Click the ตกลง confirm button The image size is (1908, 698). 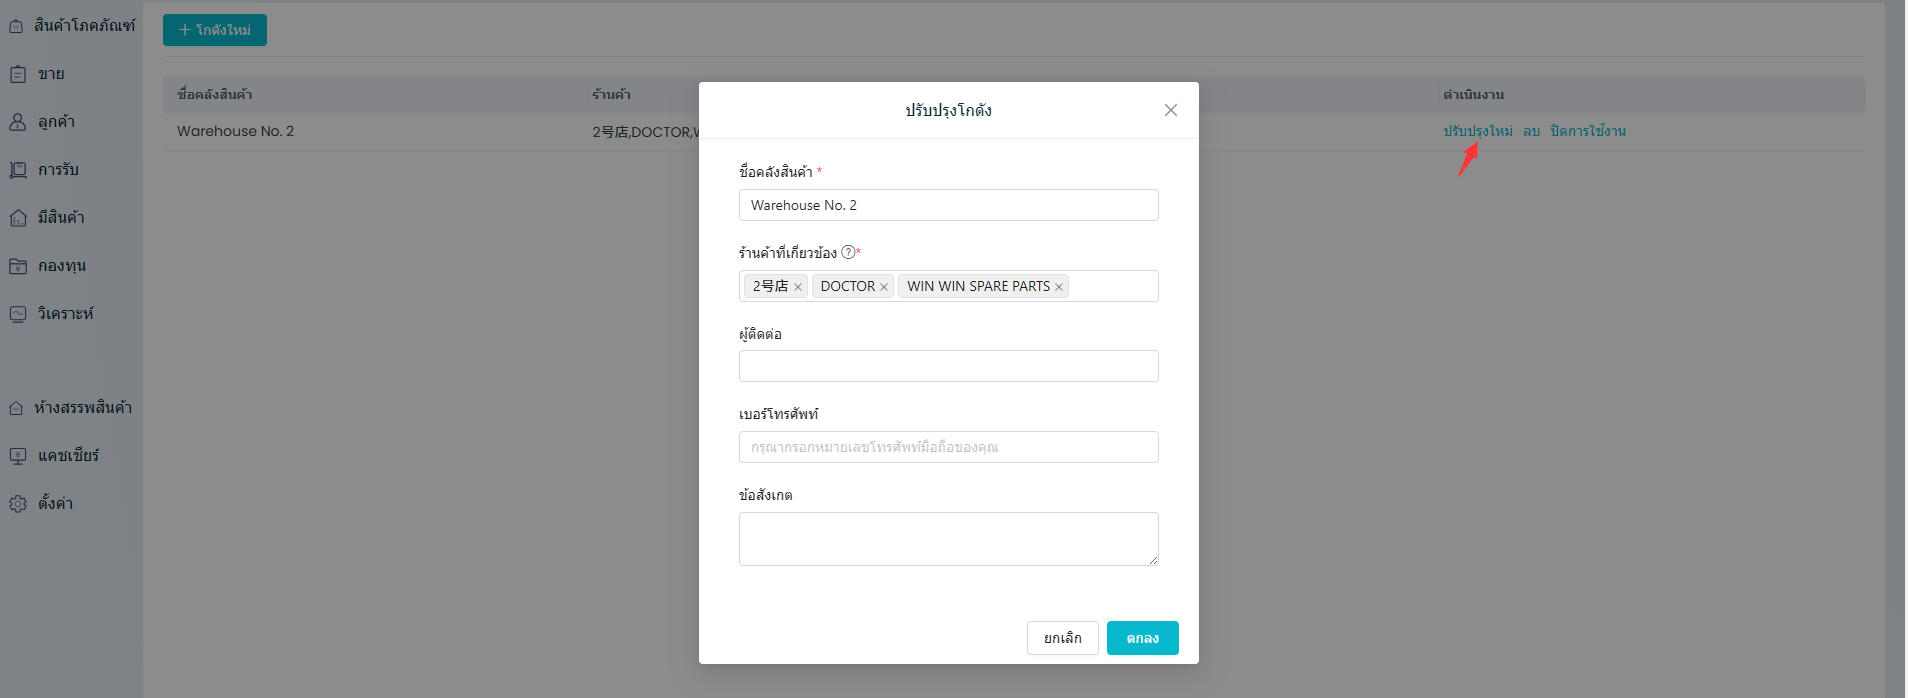tap(1142, 638)
